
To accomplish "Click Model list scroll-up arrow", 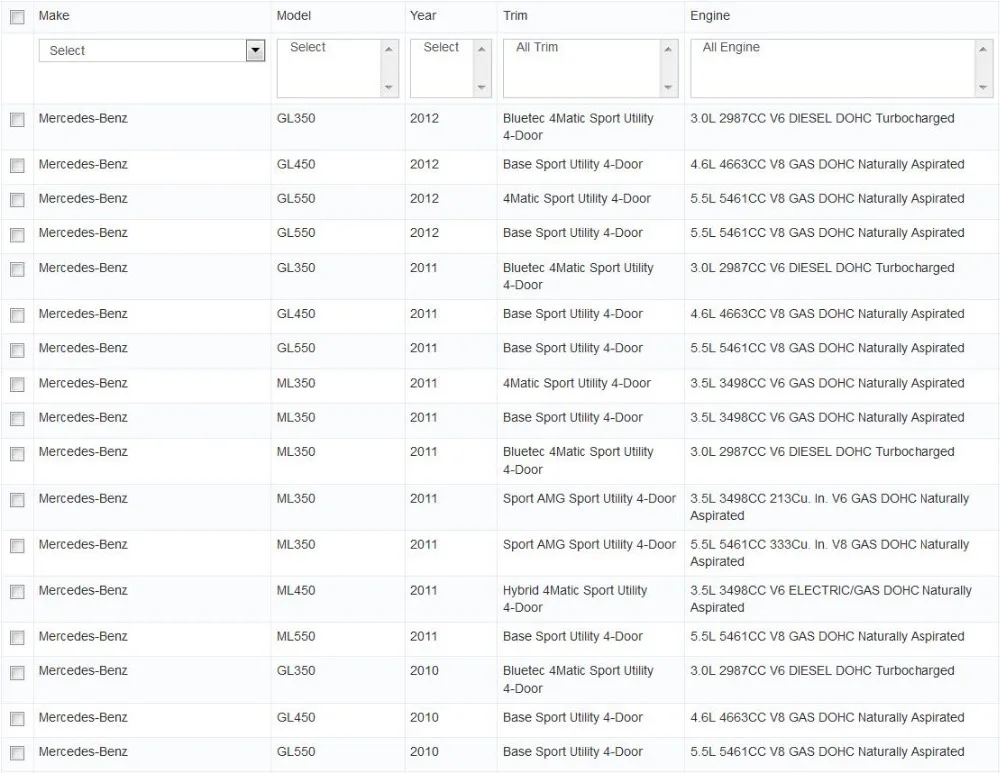I will [x=388, y=50].
